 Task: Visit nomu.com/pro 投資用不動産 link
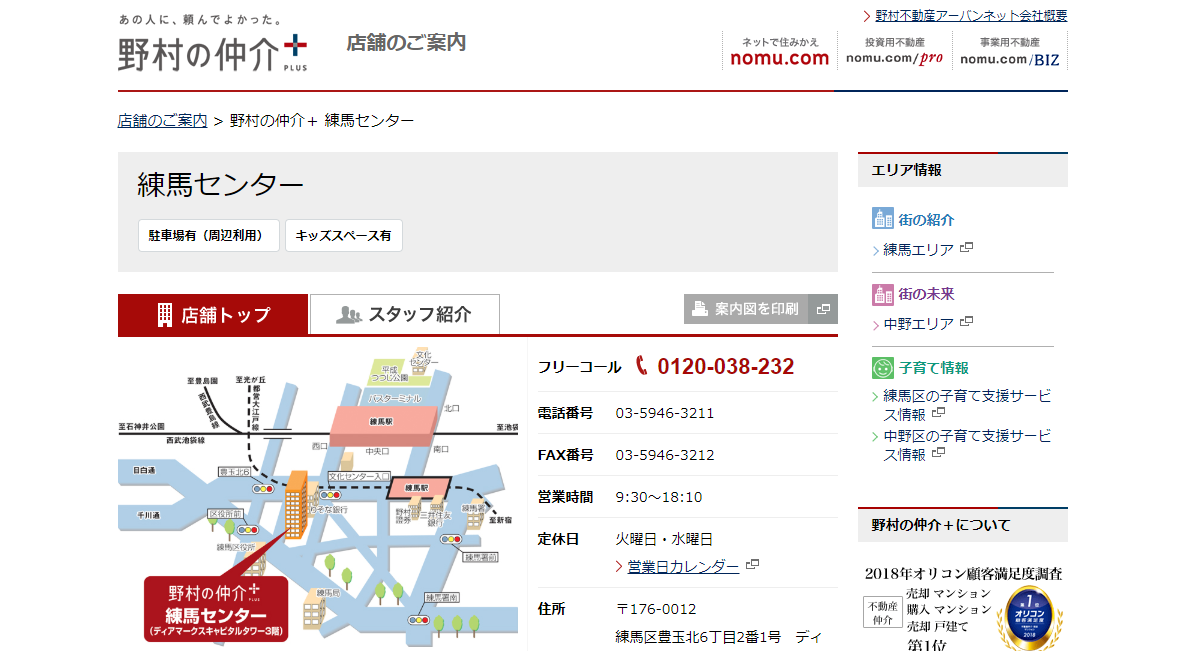894,51
